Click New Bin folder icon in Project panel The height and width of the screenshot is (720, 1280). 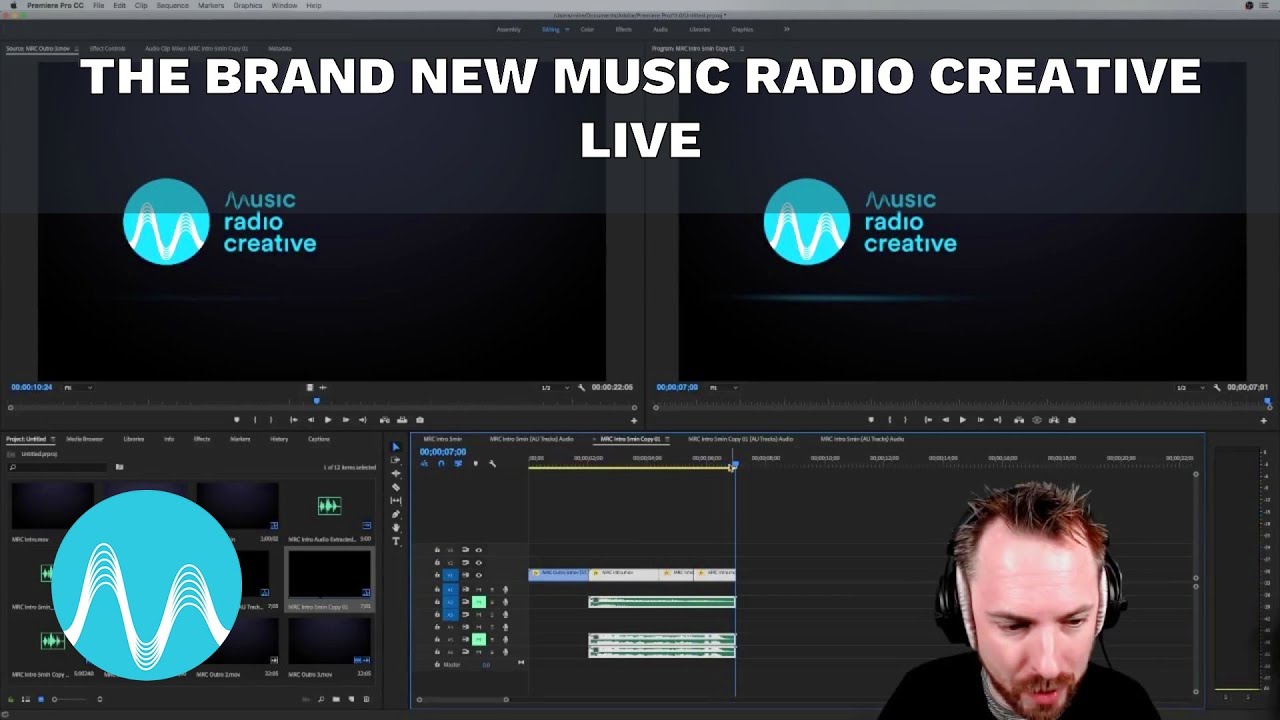coord(336,699)
